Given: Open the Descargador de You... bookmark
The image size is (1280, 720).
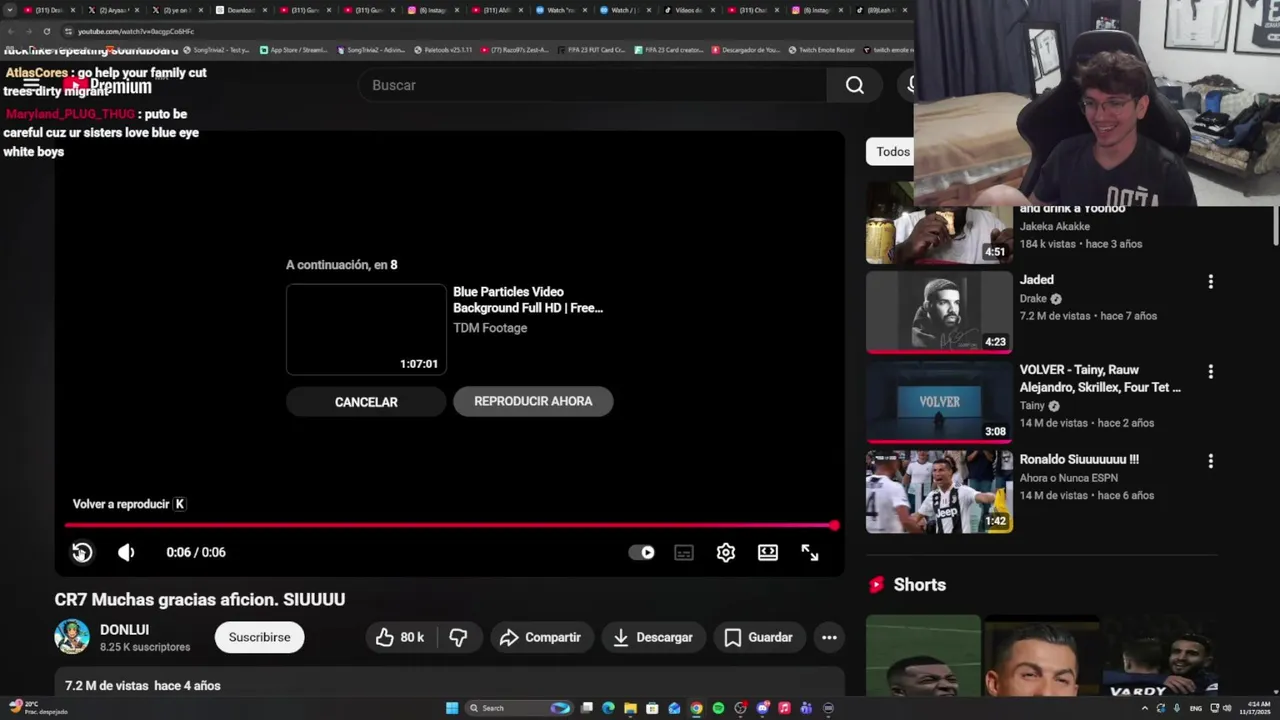Looking at the screenshot, I should coord(744,50).
